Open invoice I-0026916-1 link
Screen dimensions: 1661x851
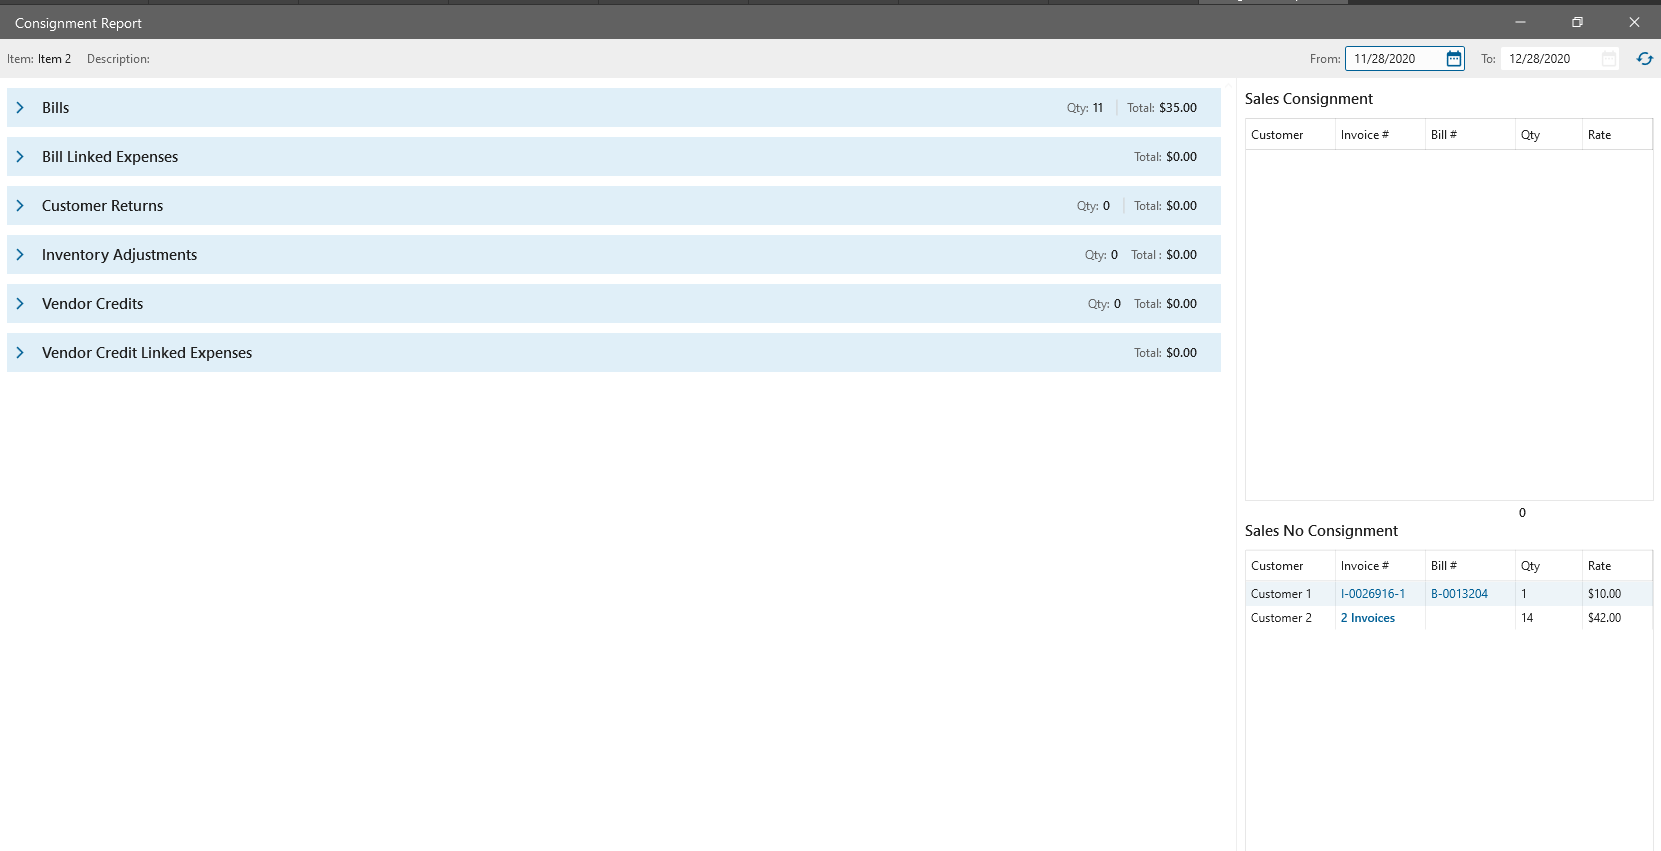pyautogui.click(x=1373, y=594)
